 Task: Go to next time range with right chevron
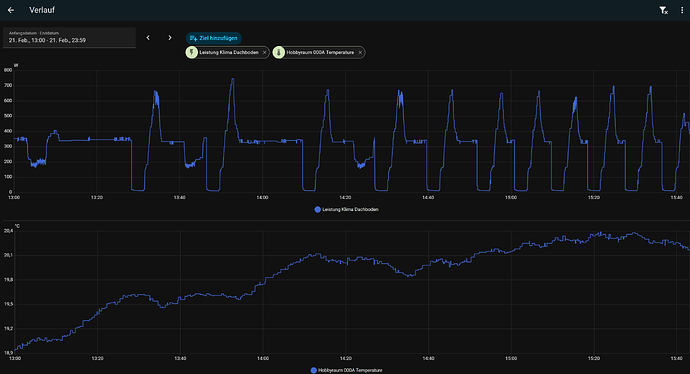[170, 38]
